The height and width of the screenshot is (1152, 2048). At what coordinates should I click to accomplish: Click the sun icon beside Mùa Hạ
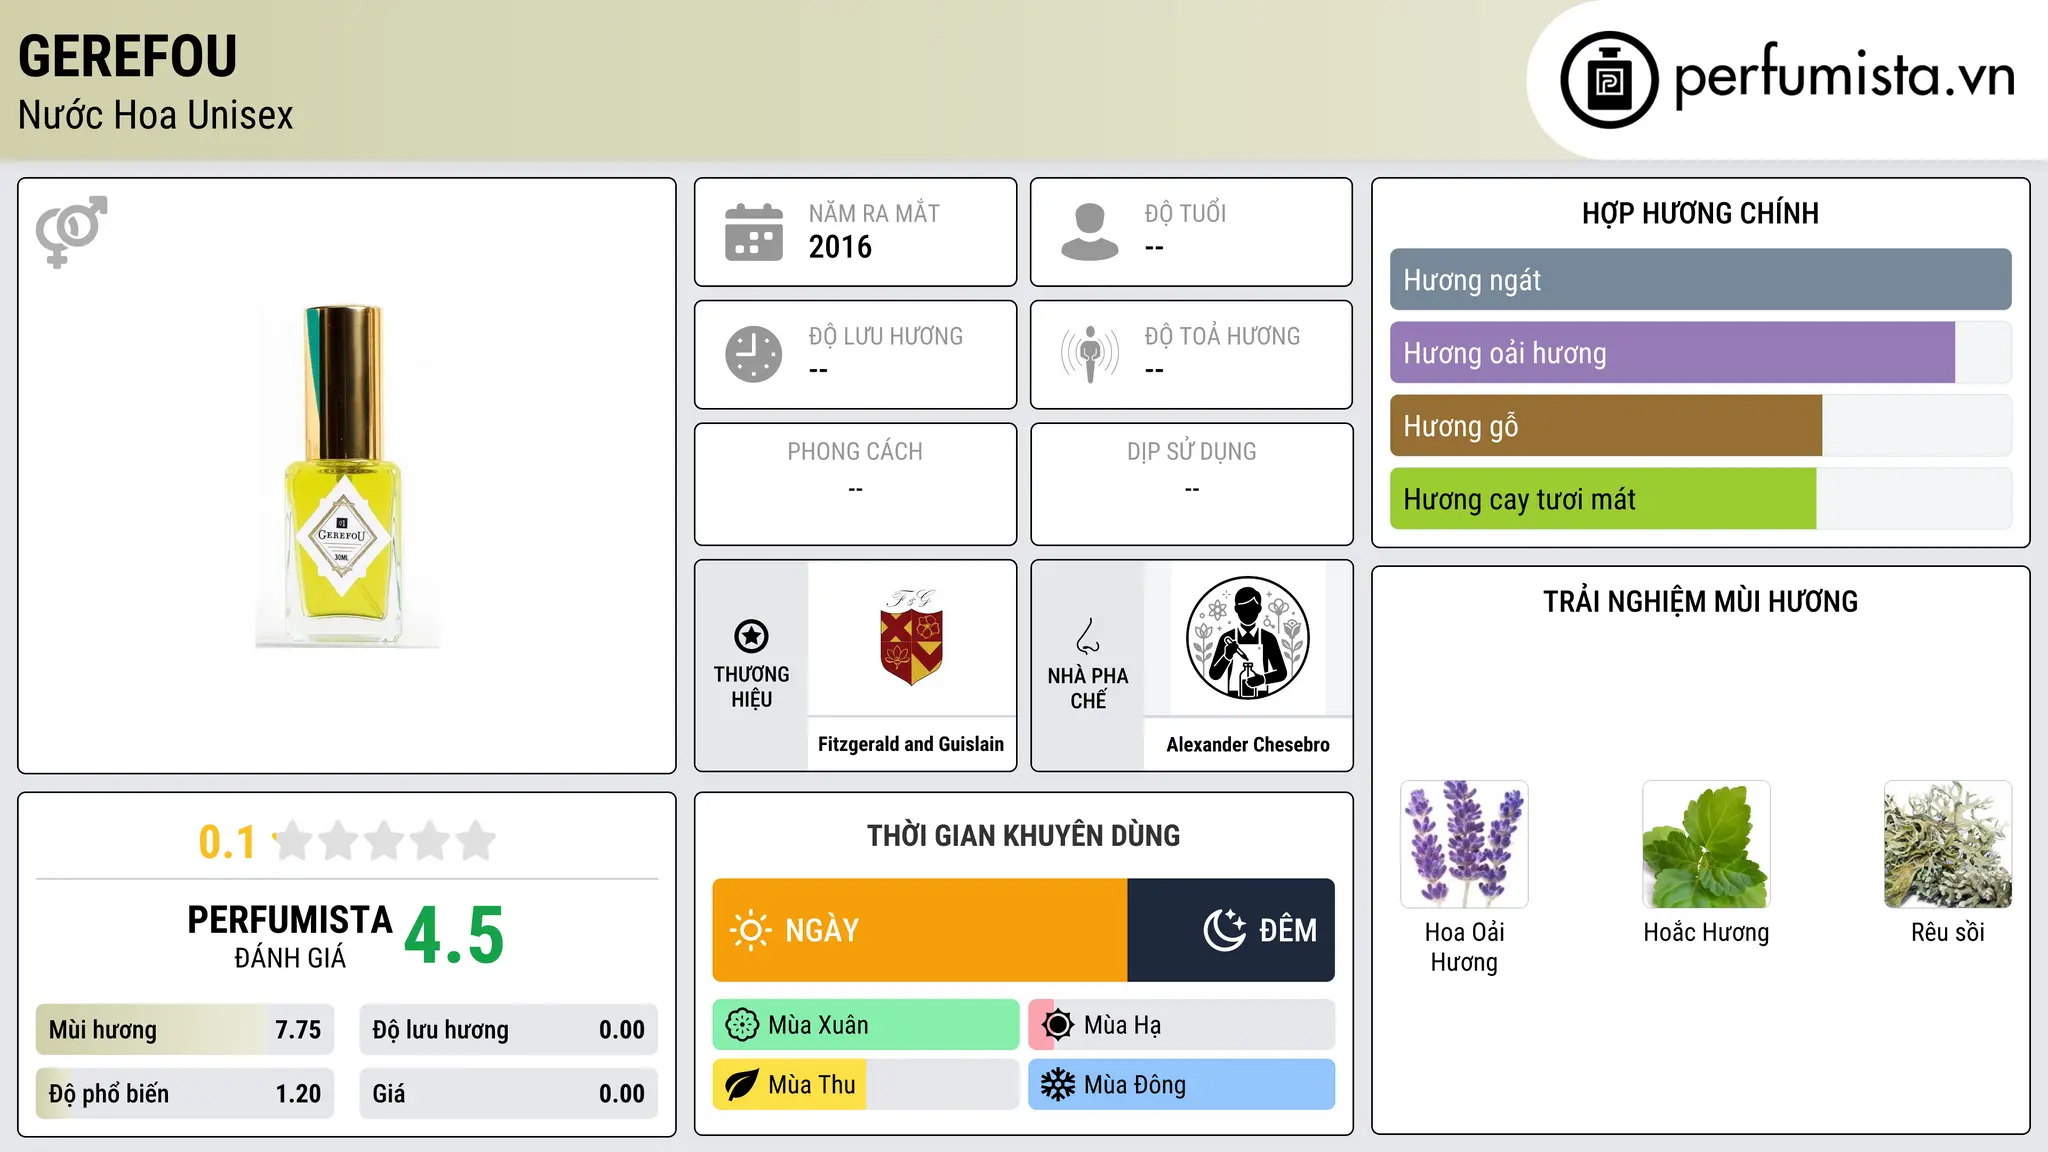coord(1058,1025)
